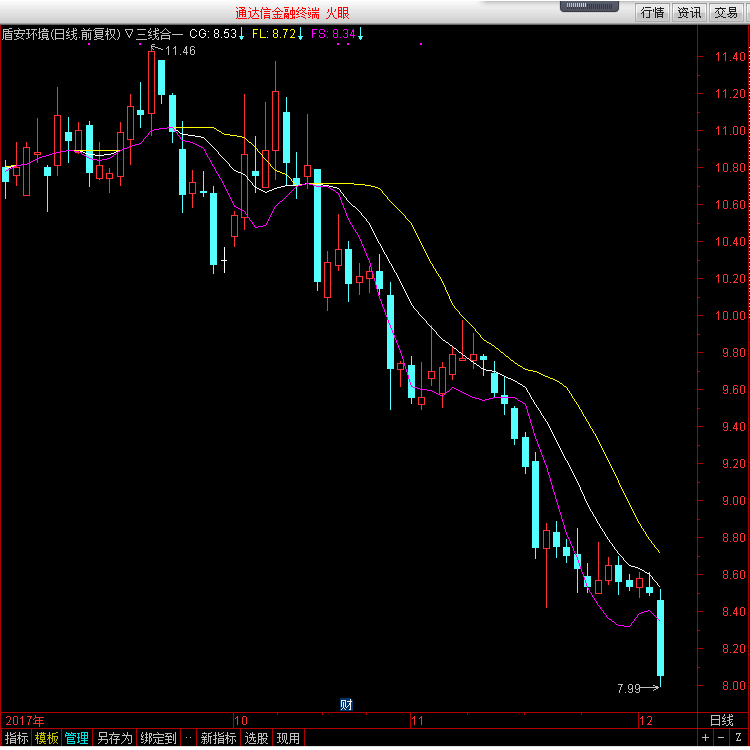Image resolution: width=750 pixels, height=750 pixels.
Task: Click the 9.00 price axis label
Action: [x=733, y=501]
